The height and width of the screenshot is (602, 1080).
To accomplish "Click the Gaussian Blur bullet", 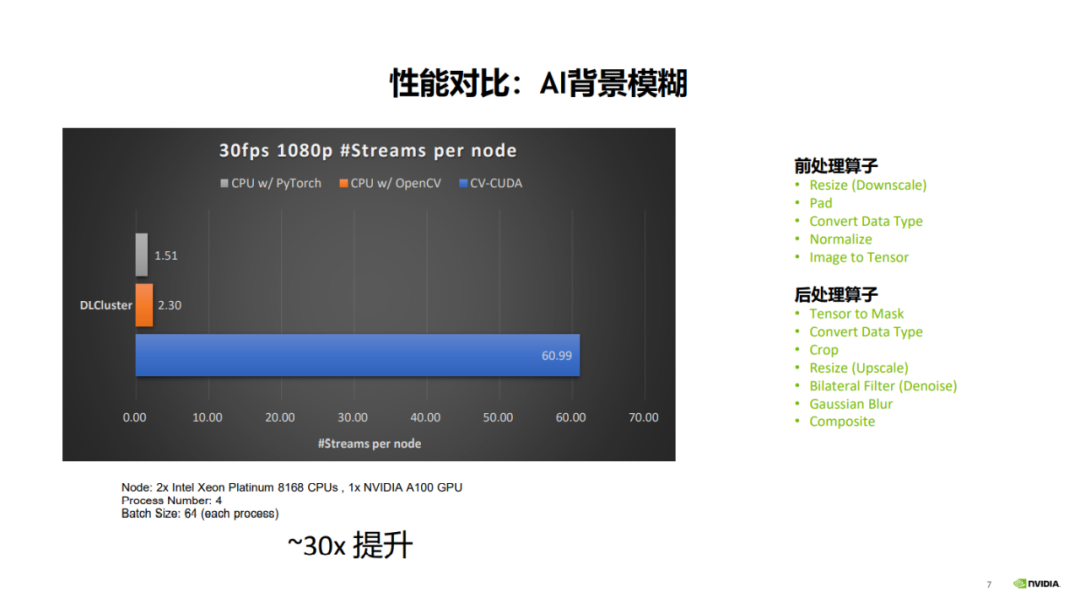I will [x=851, y=404].
